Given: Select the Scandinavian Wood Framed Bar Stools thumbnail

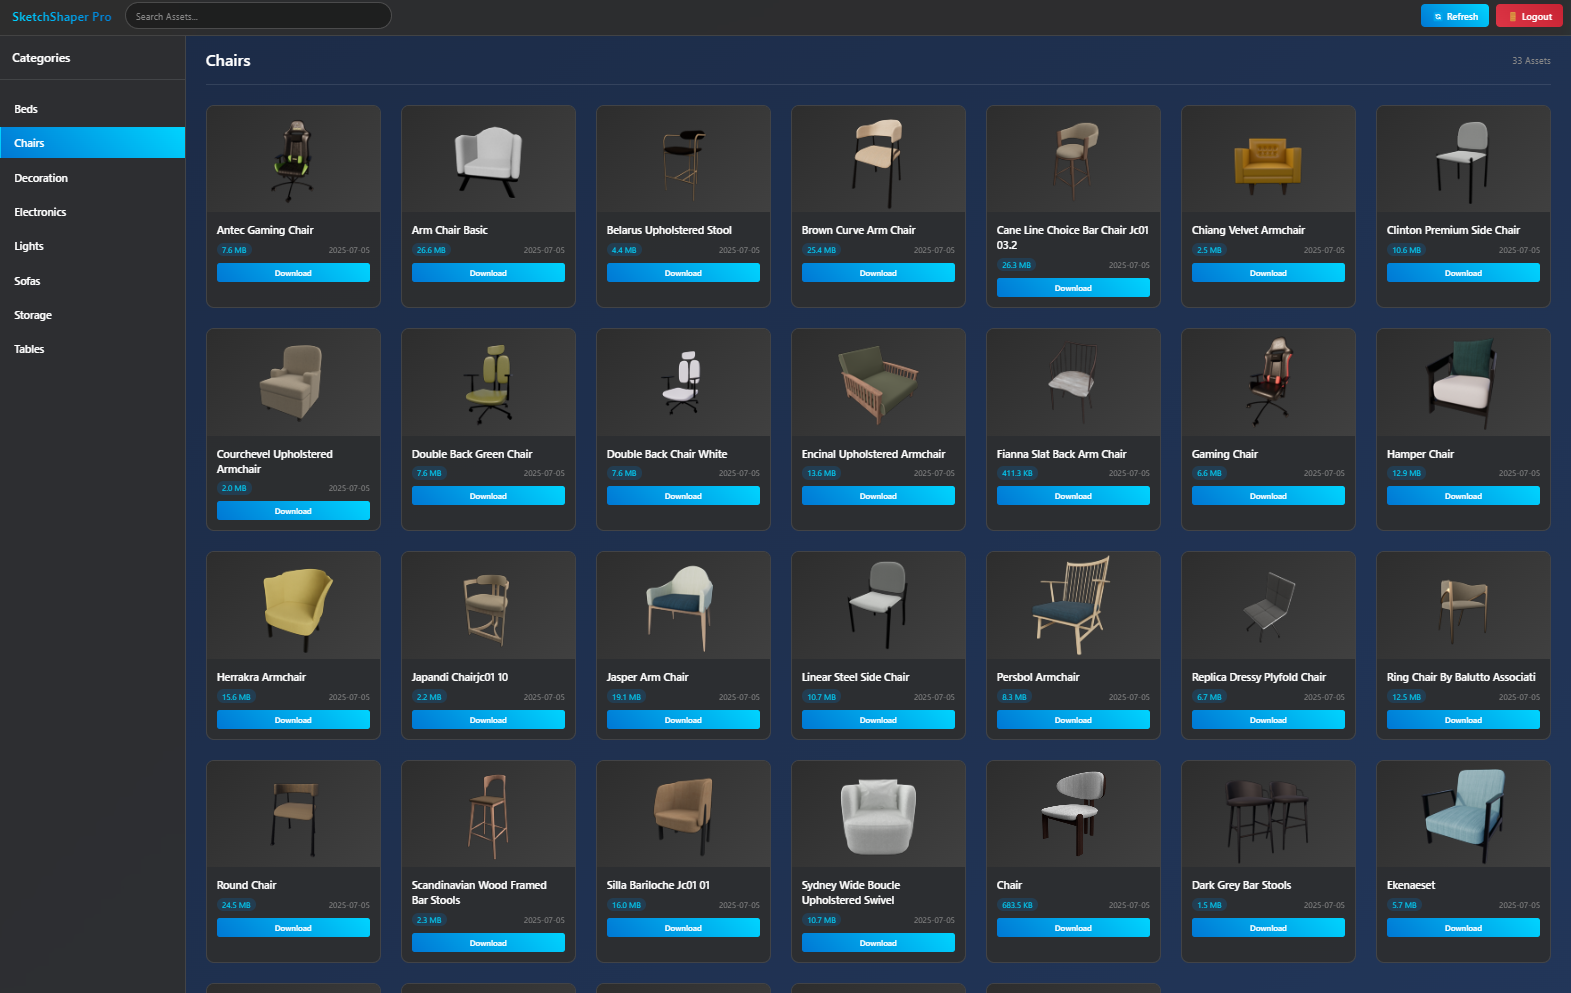Looking at the screenshot, I should [x=488, y=814].
